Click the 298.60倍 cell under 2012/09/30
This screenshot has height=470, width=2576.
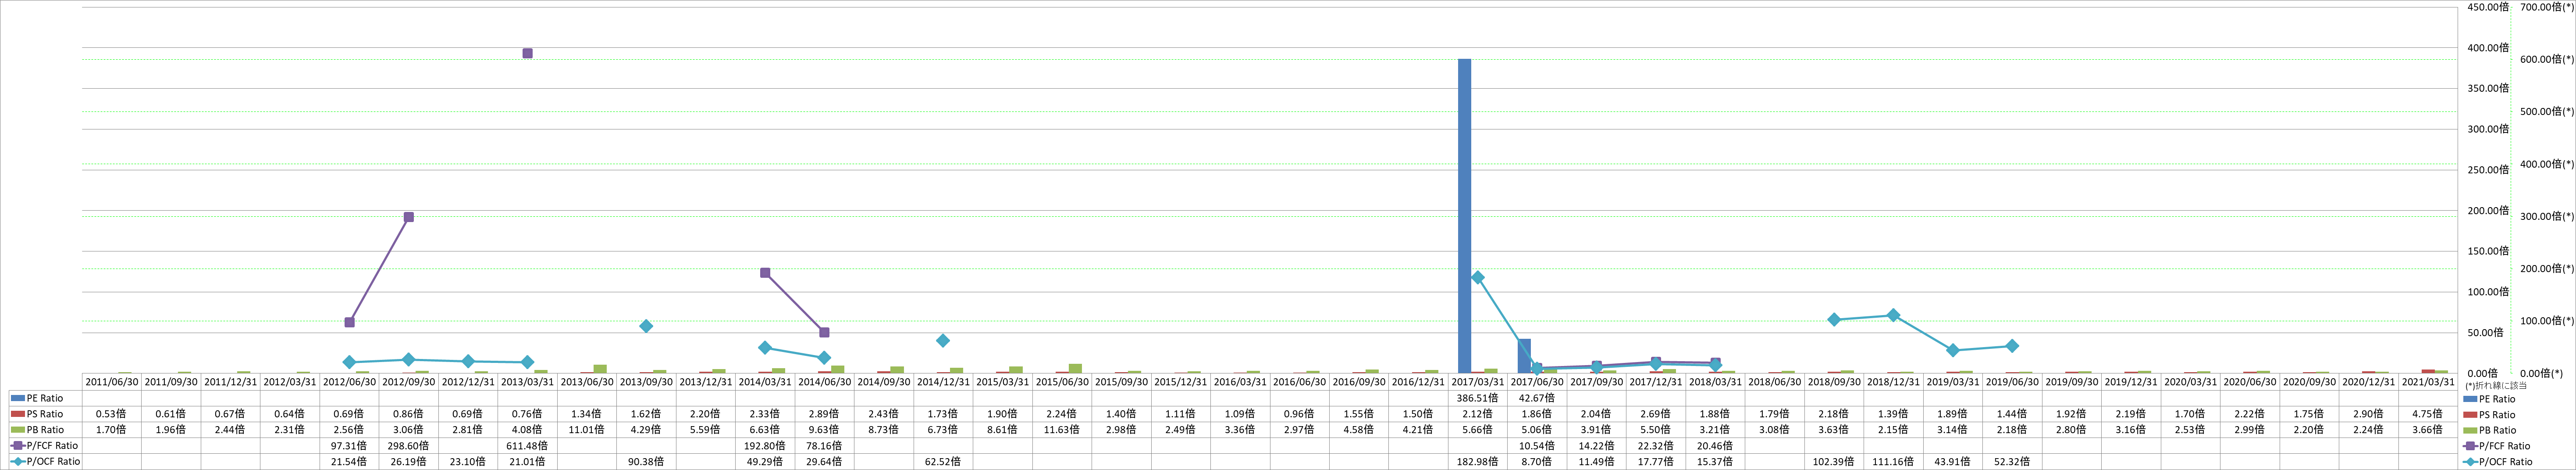point(408,446)
